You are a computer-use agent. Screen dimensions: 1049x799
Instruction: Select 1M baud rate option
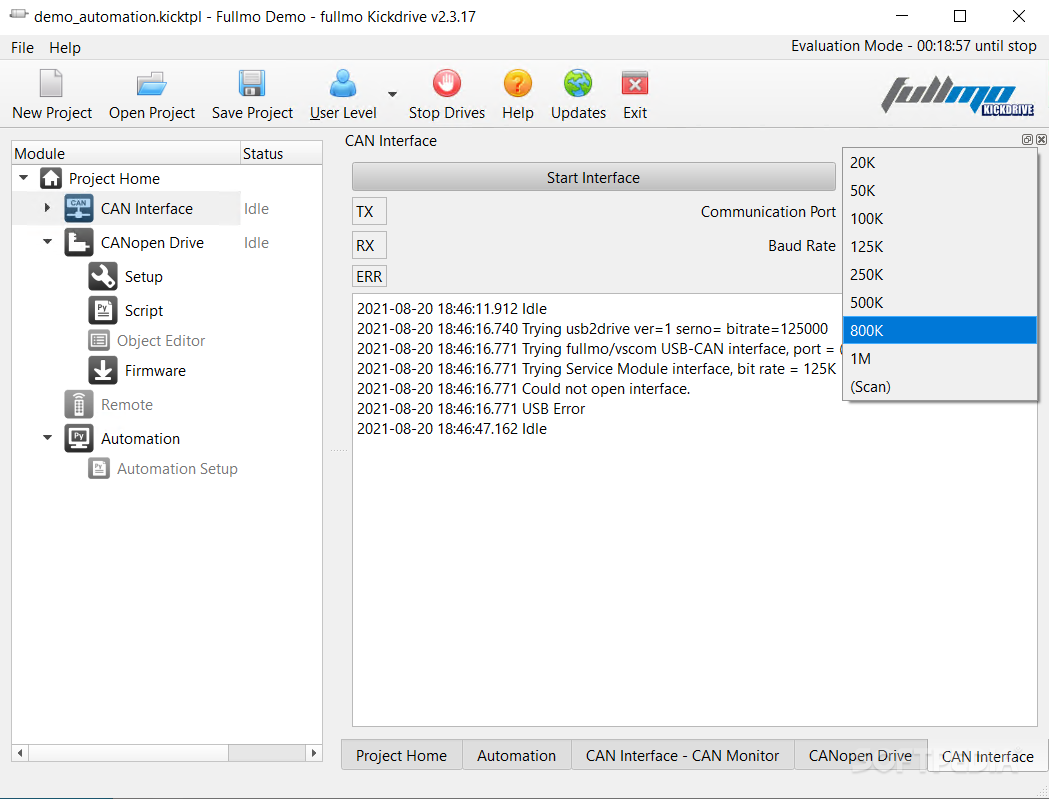click(x=940, y=359)
